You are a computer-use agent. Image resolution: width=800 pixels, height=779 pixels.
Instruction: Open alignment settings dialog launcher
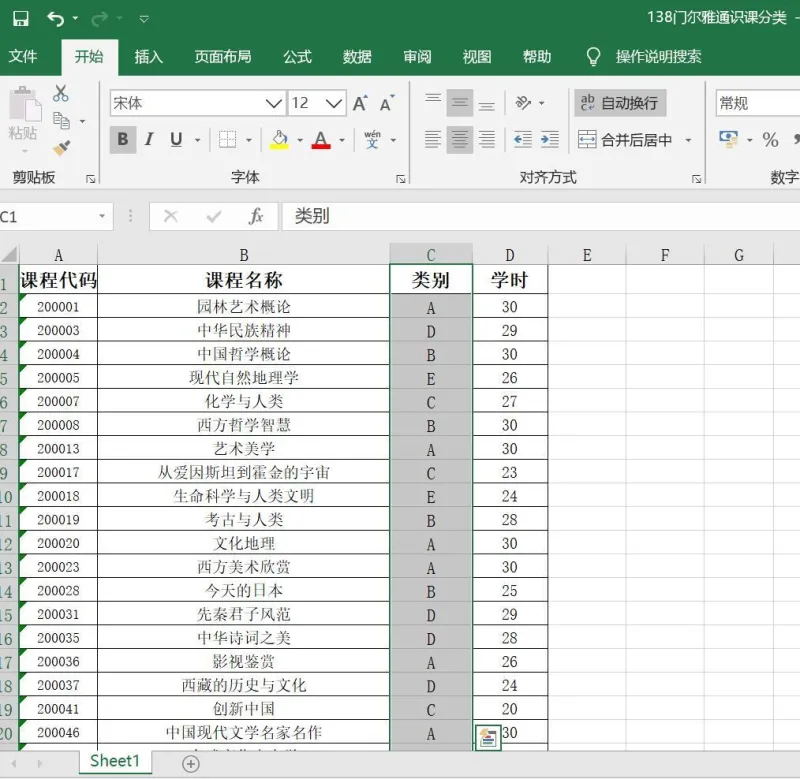click(x=696, y=179)
